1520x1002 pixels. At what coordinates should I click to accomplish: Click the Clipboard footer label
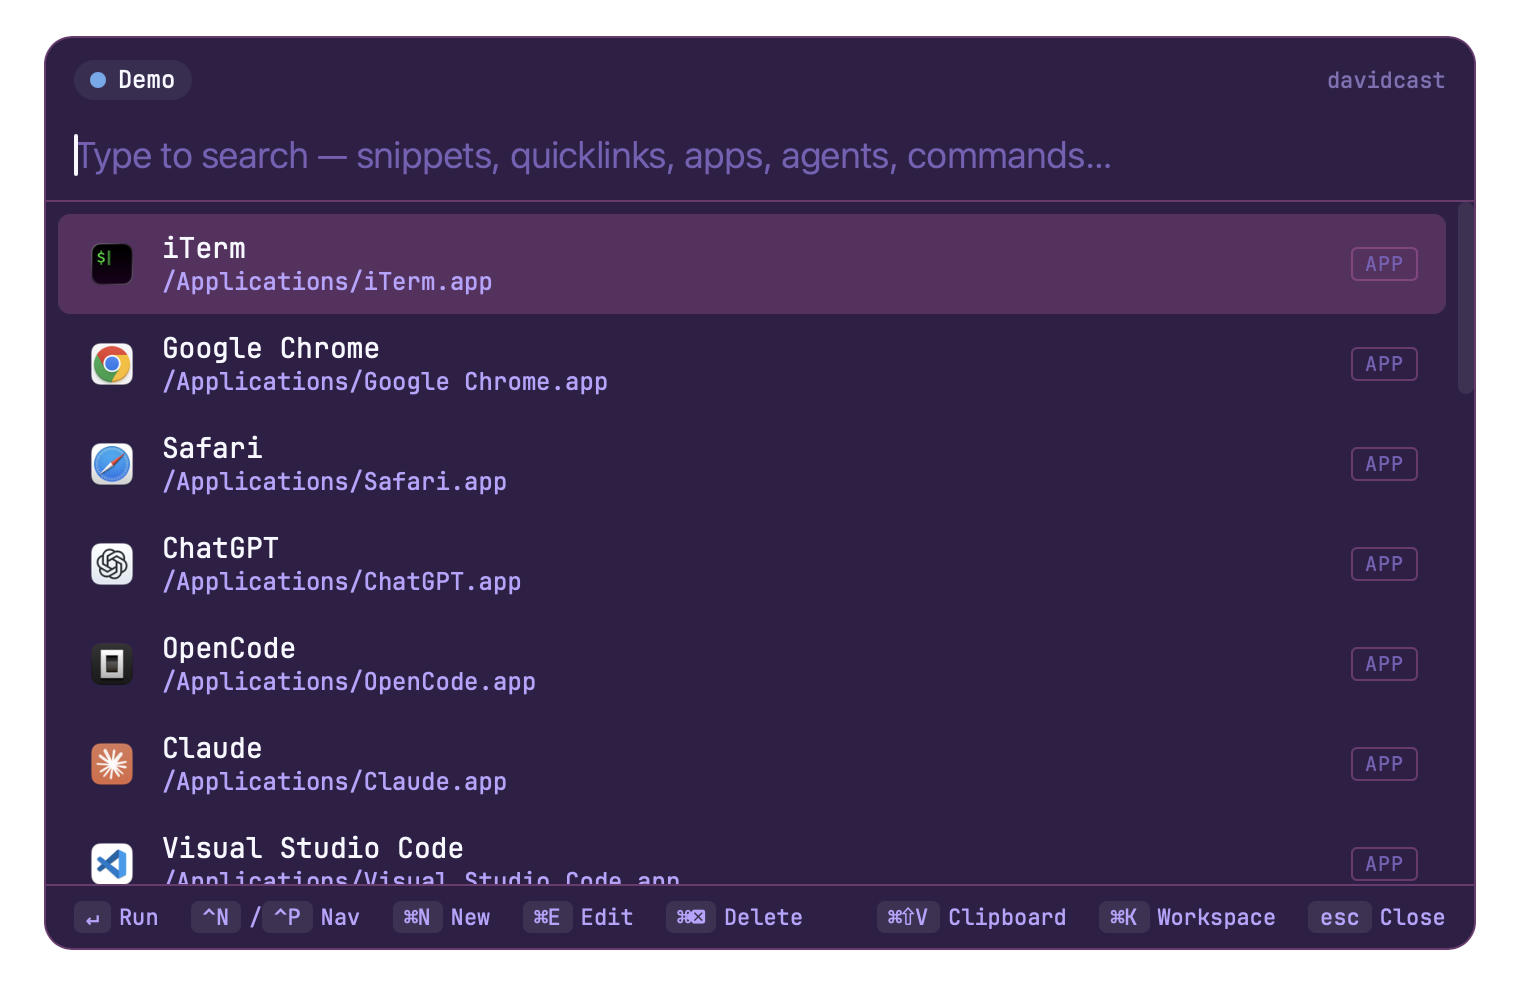click(1007, 918)
